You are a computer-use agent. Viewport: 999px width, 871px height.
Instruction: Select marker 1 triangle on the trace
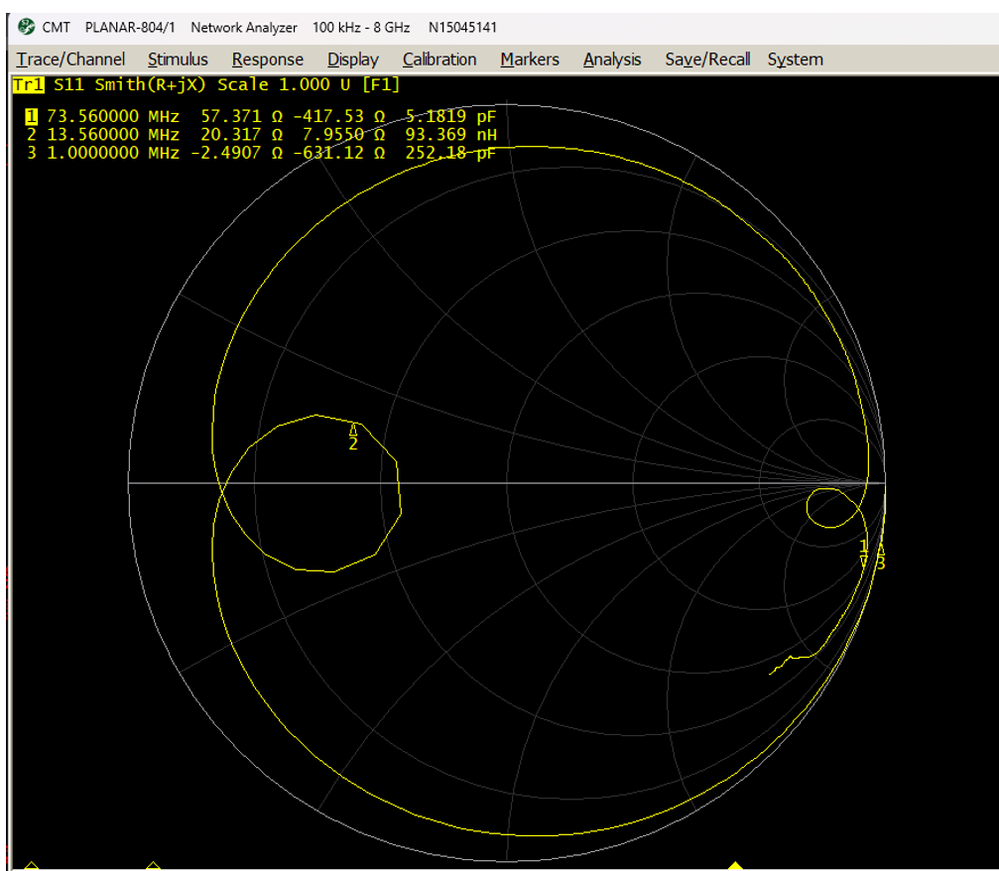[864, 560]
